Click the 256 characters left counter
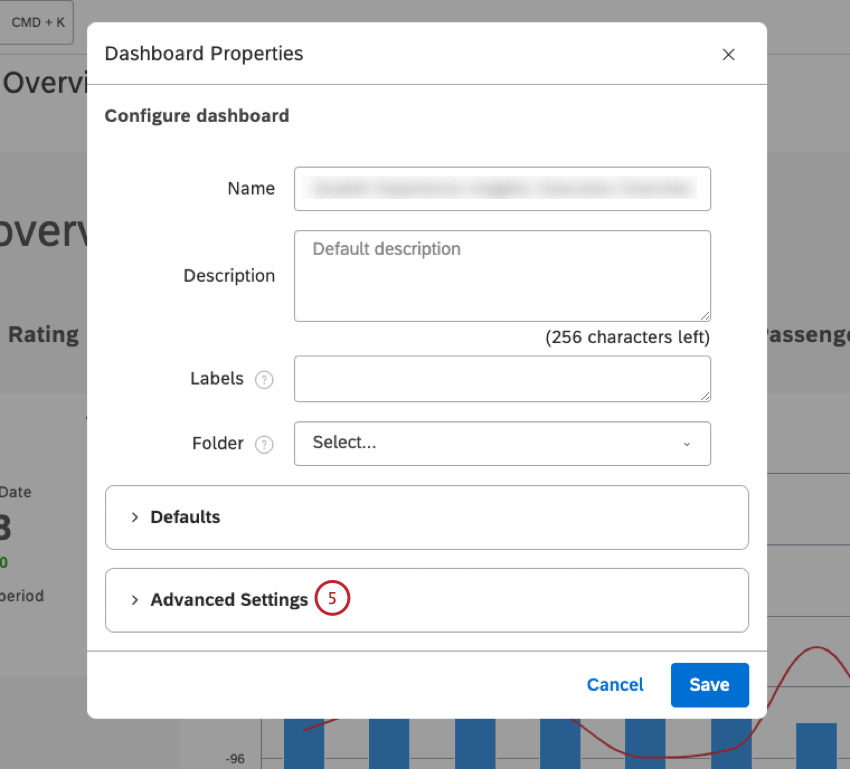The height and width of the screenshot is (769, 850). click(627, 337)
